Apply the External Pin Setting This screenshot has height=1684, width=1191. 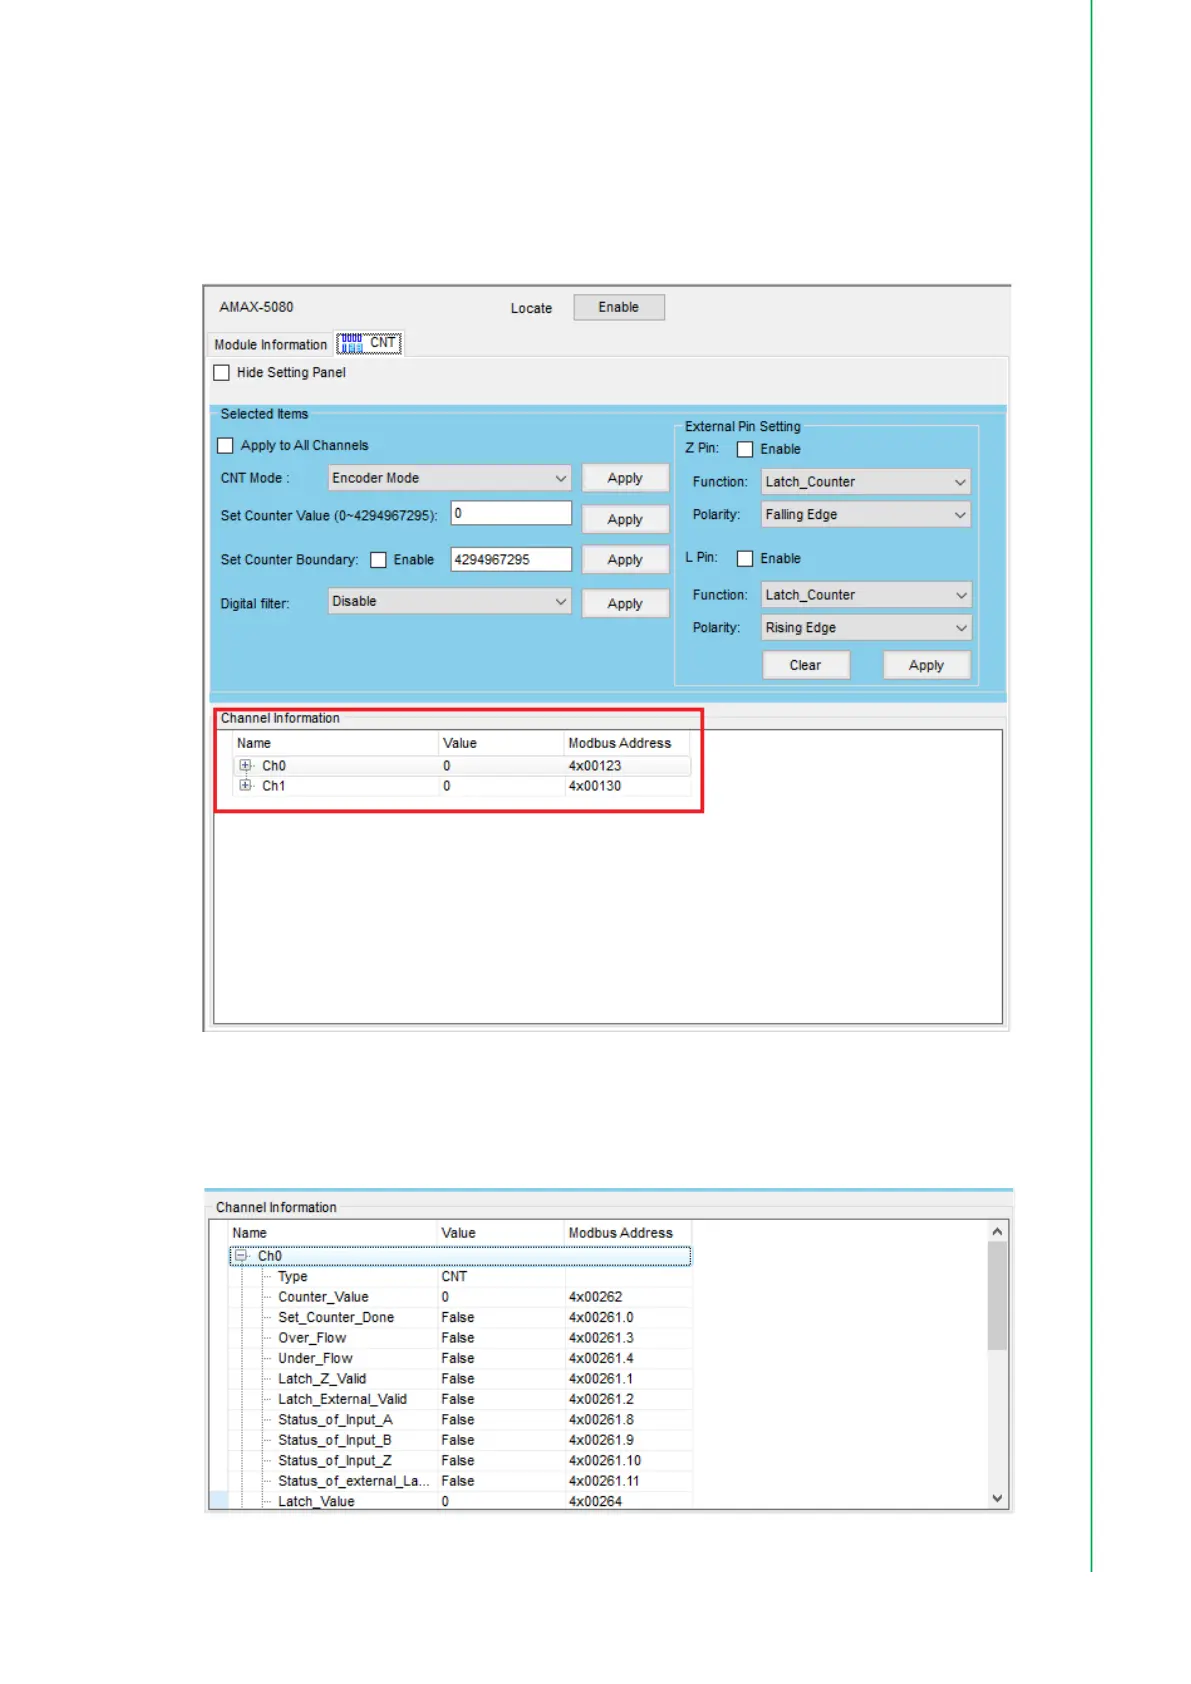[926, 666]
